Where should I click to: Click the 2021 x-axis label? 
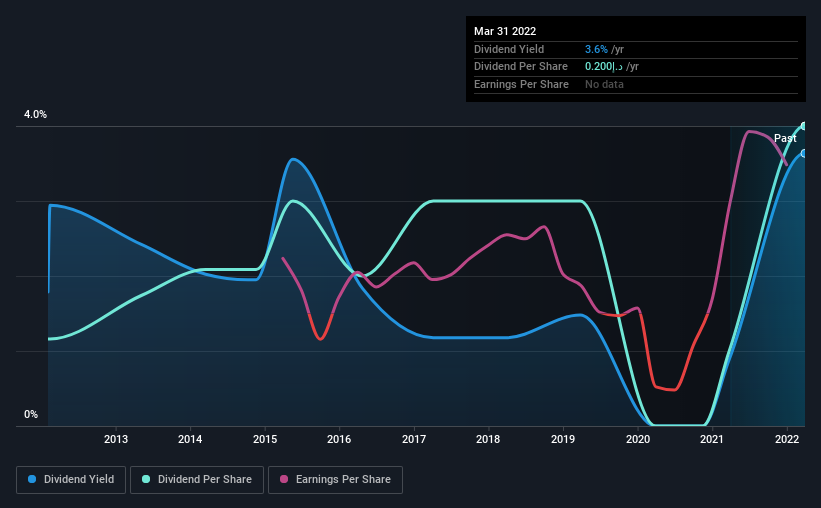tap(712, 439)
